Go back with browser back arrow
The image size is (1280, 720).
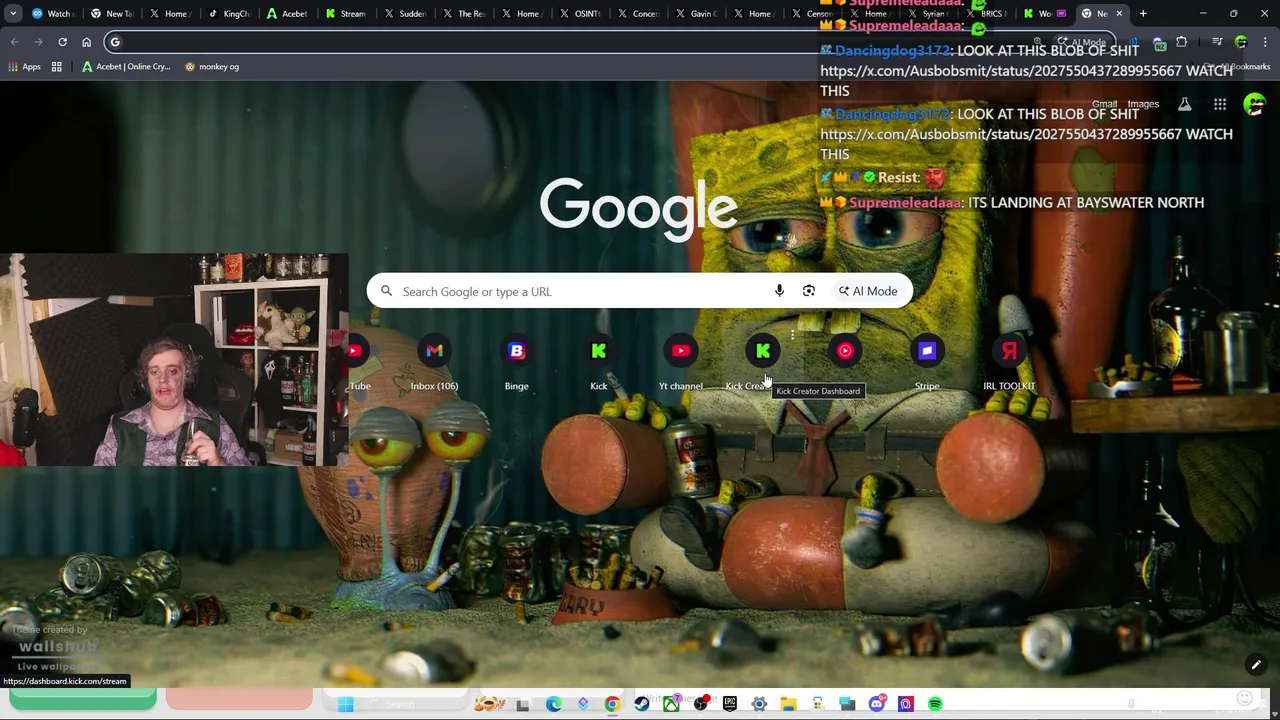click(x=14, y=42)
